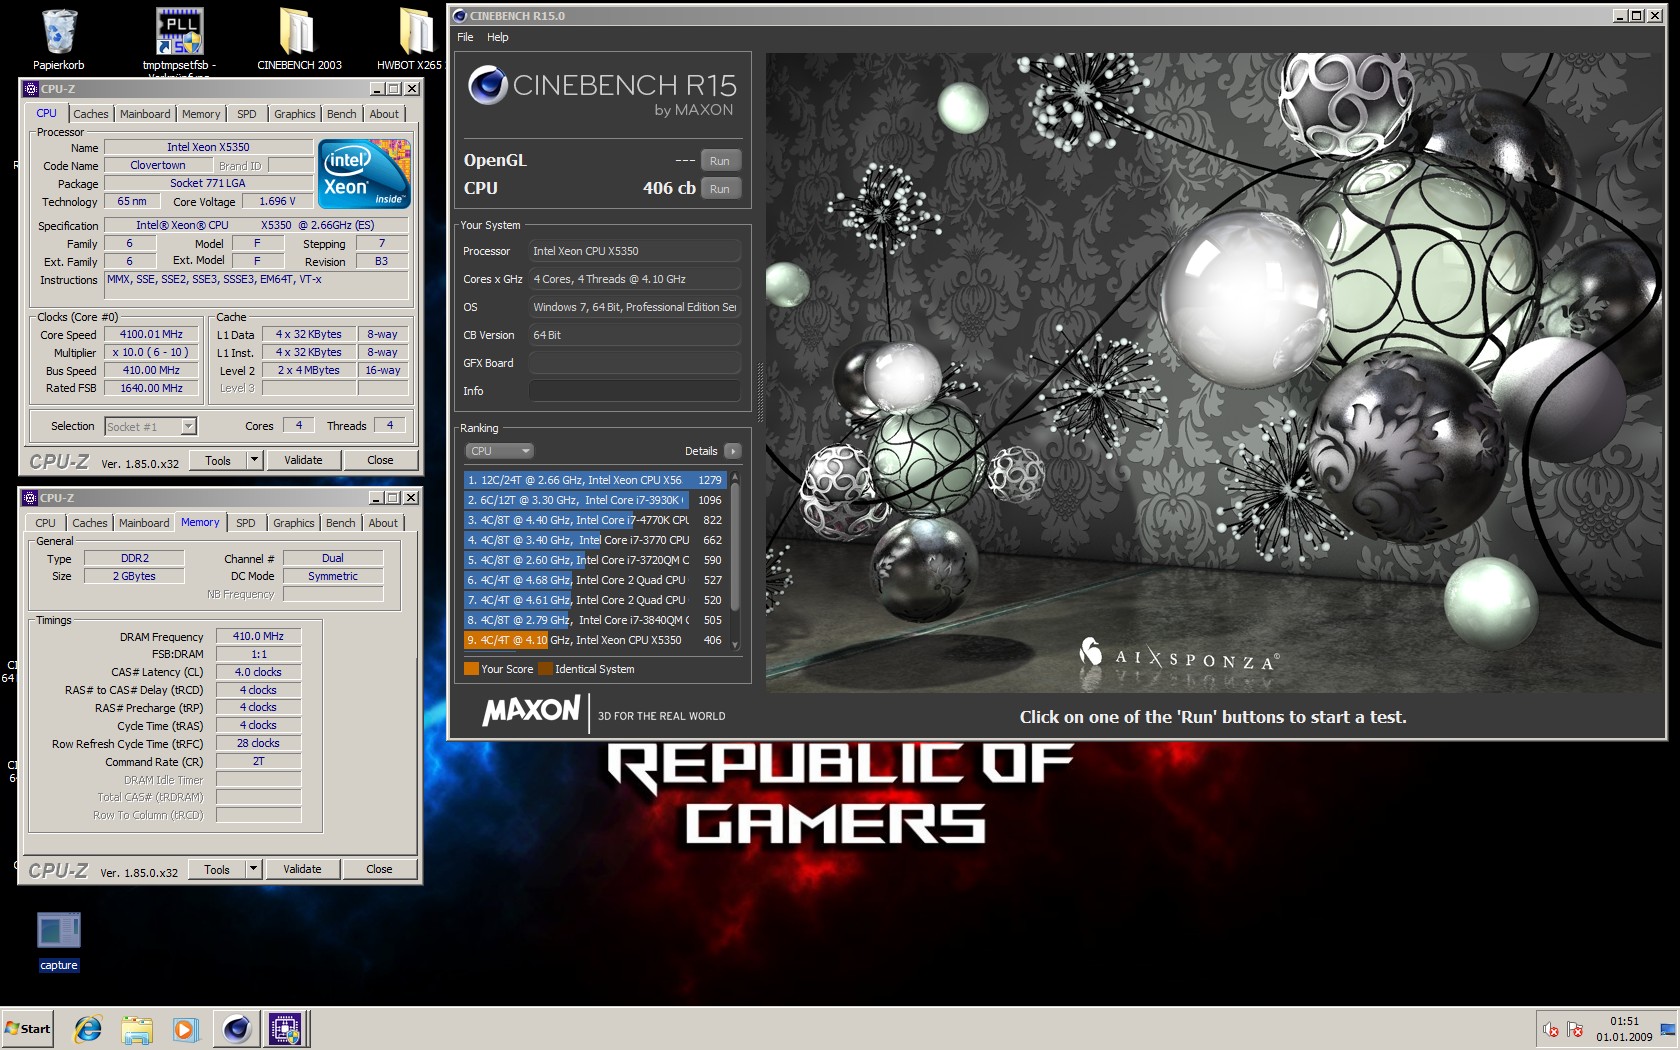Select ranking row 4 Core i7-3770
The image size is (1680, 1050).
(595, 540)
